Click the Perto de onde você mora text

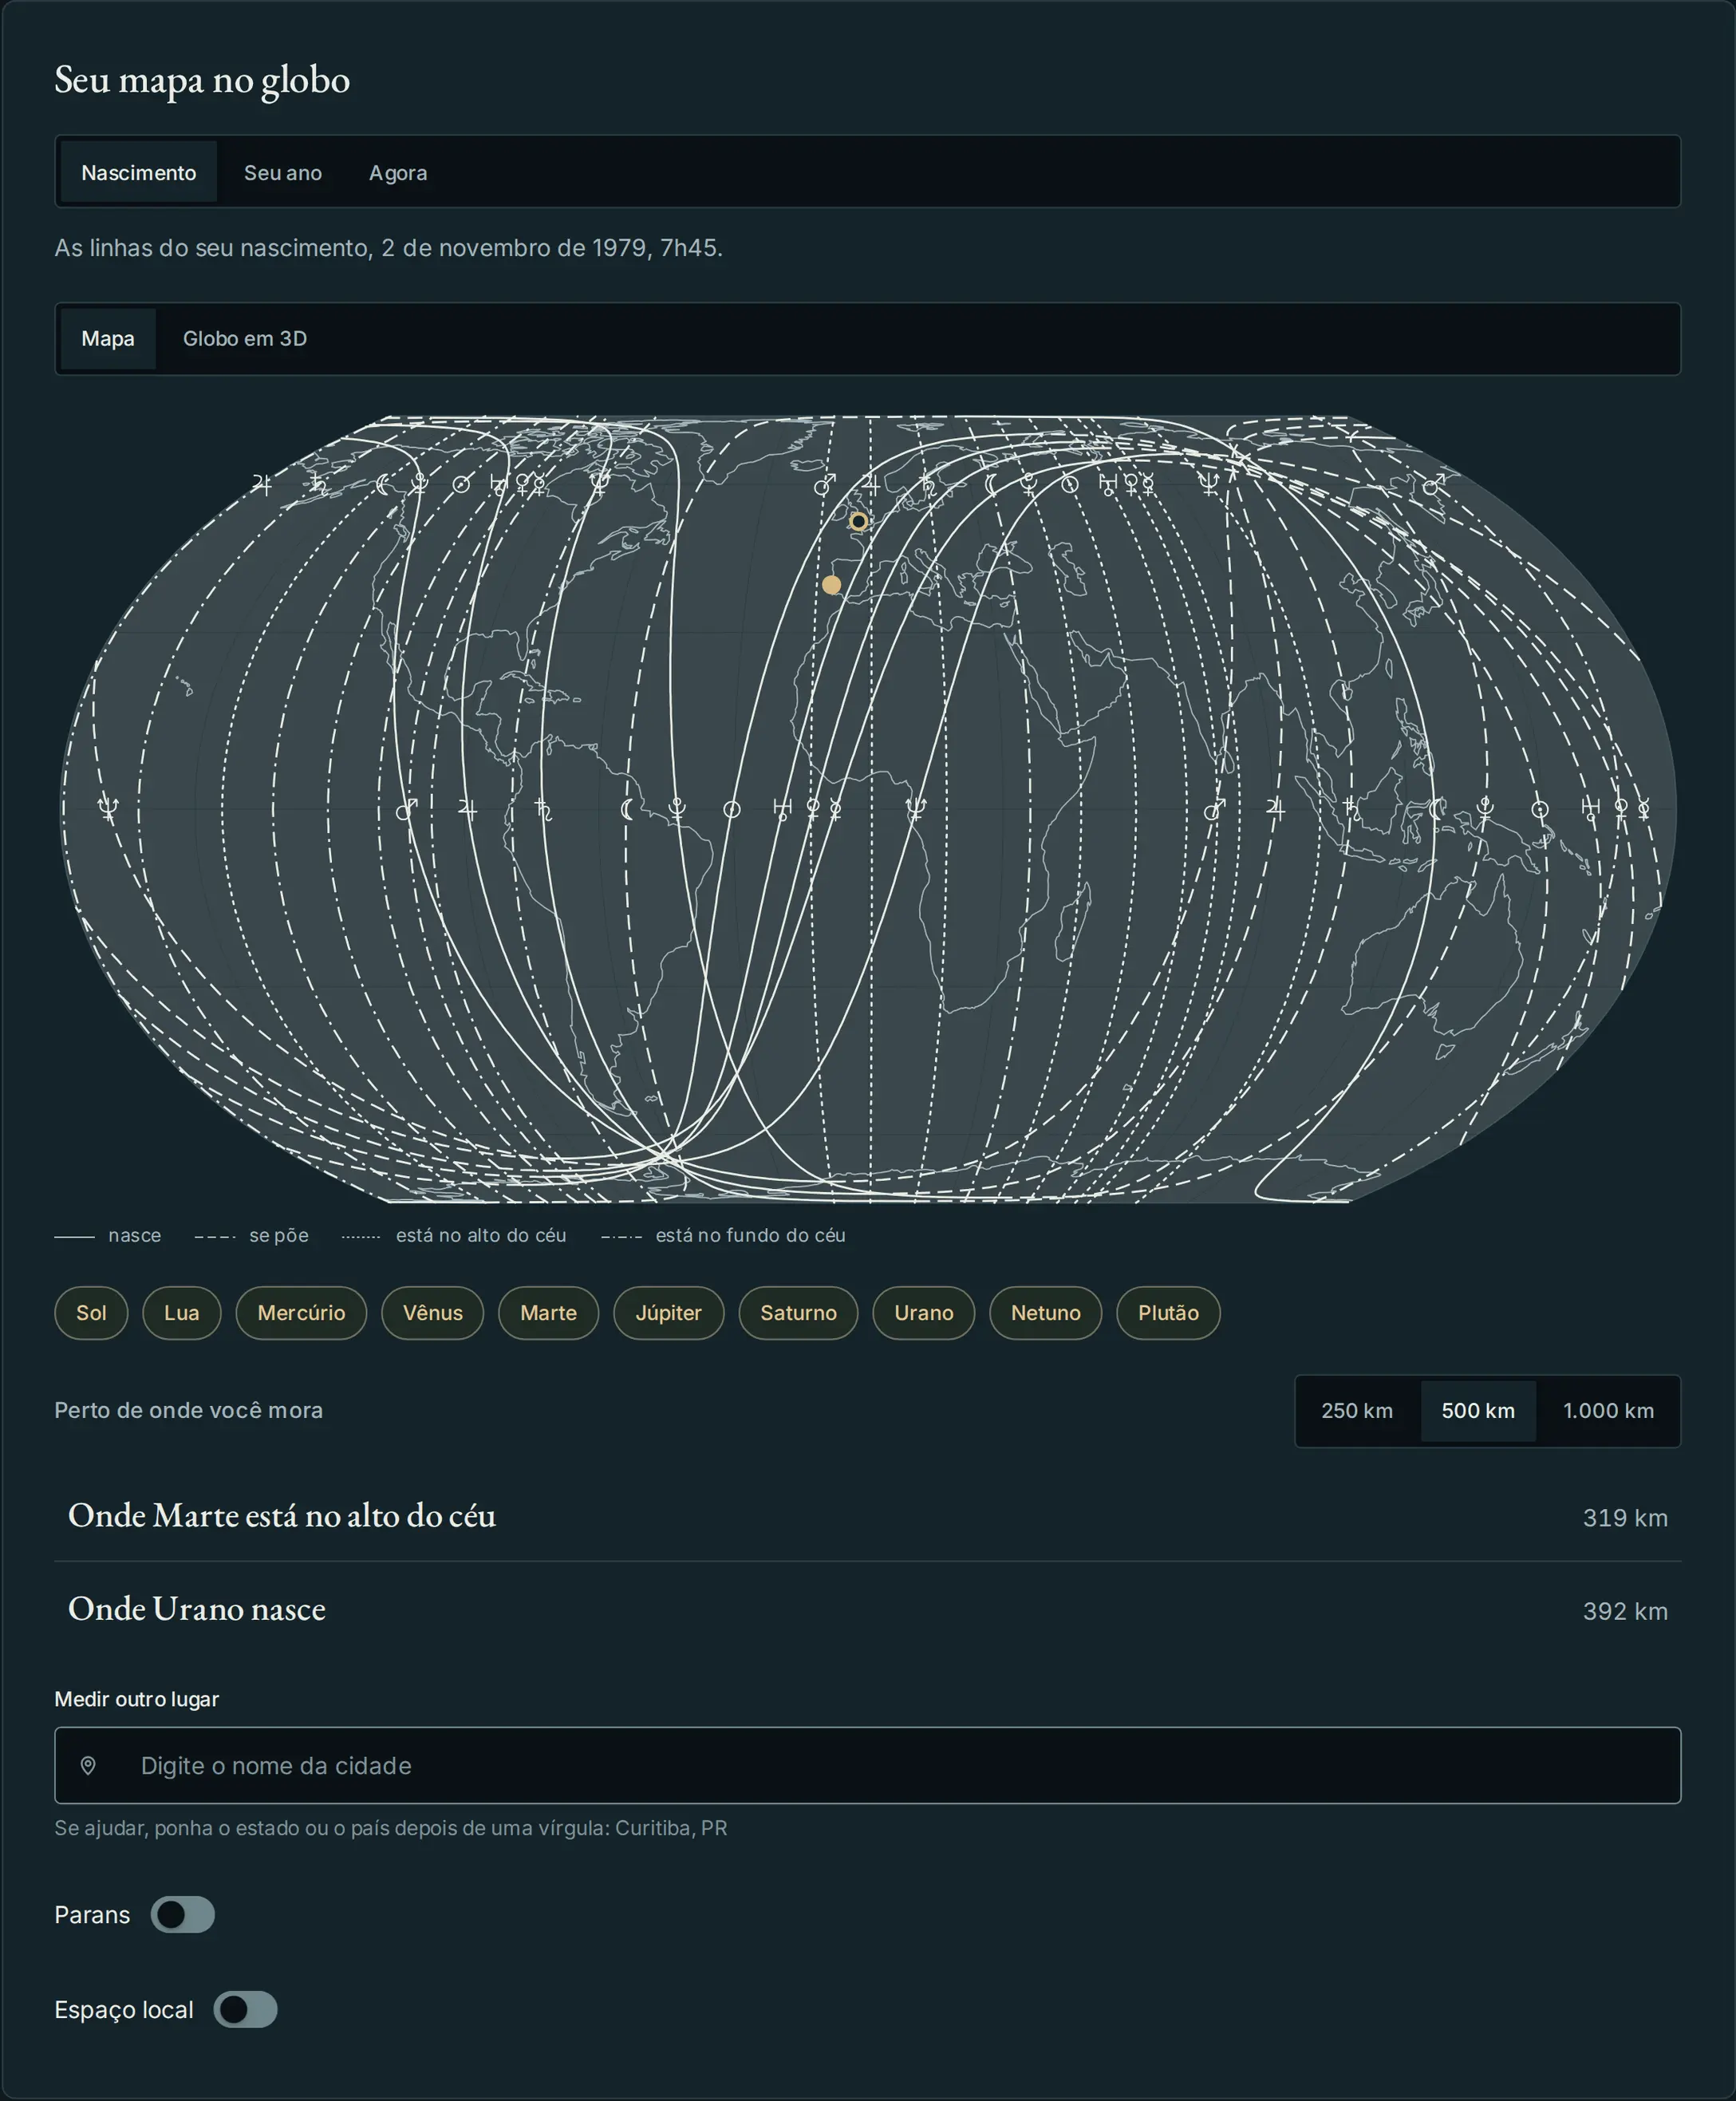[189, 1411]
